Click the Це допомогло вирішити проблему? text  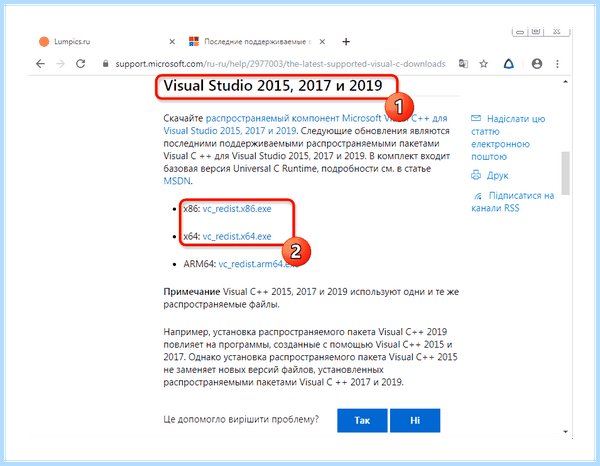point(241,420)
